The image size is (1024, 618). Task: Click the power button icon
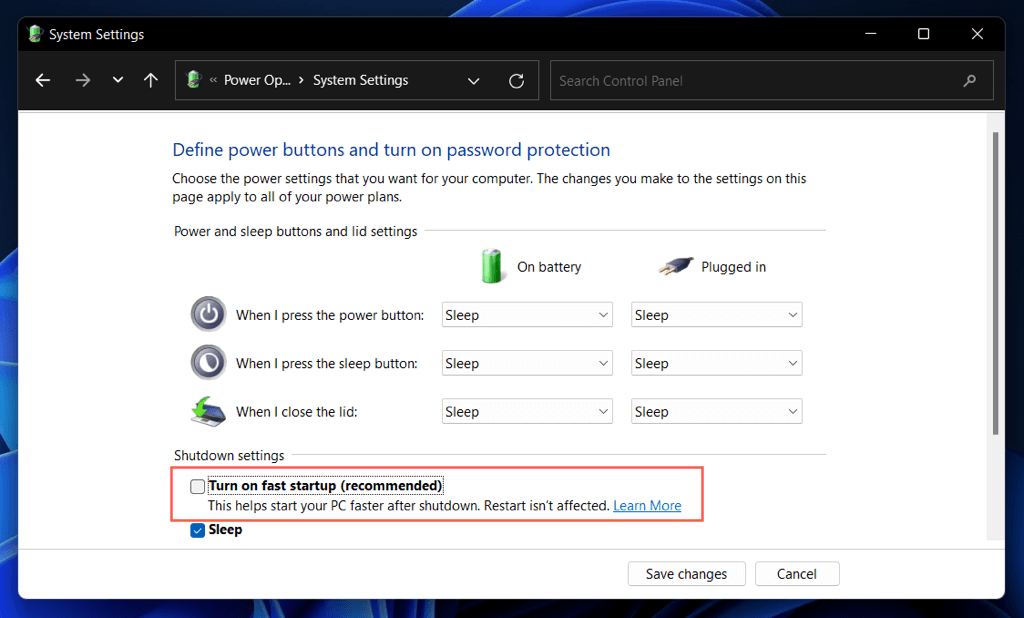[x=208, y=314]
